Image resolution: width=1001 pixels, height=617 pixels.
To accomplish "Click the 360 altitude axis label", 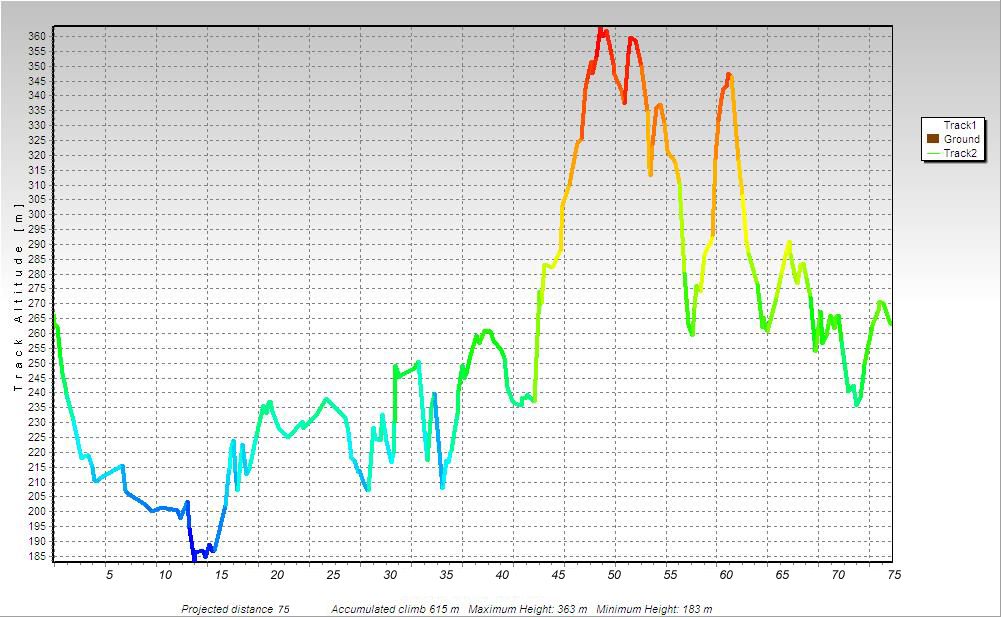I will pyautogui.click(x=36, y=36).
